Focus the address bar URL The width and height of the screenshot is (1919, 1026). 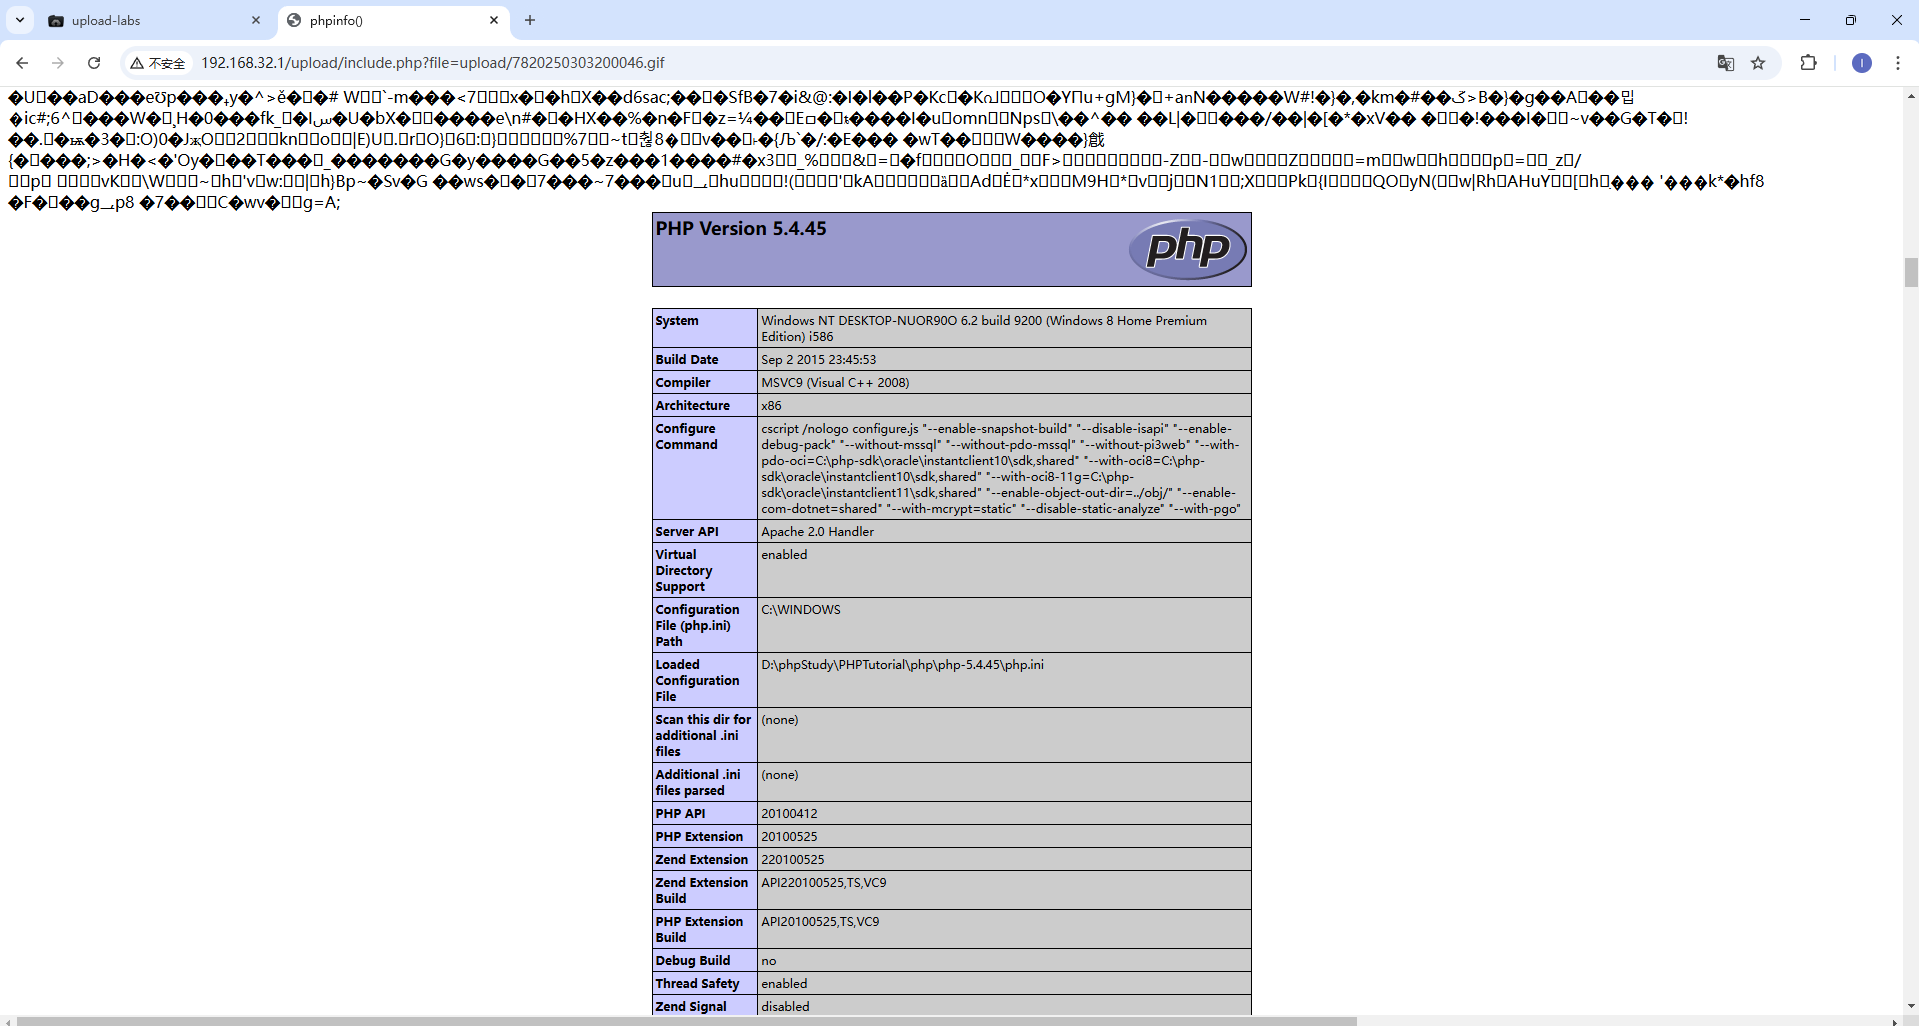pyautogui.click(x=433, y=63)
